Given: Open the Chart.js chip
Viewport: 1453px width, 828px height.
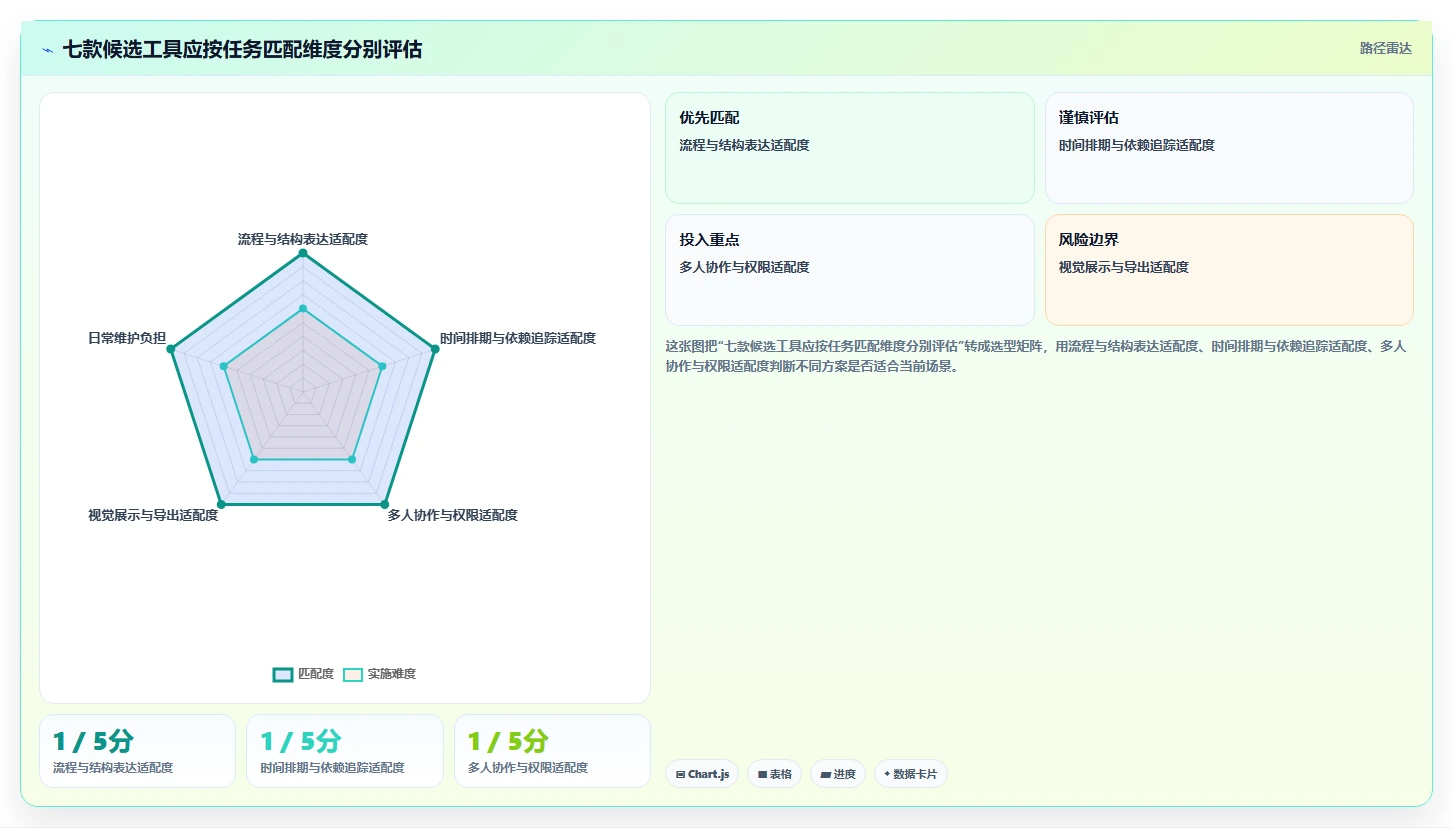Looking at the screenshot, I should pos(702,774).
